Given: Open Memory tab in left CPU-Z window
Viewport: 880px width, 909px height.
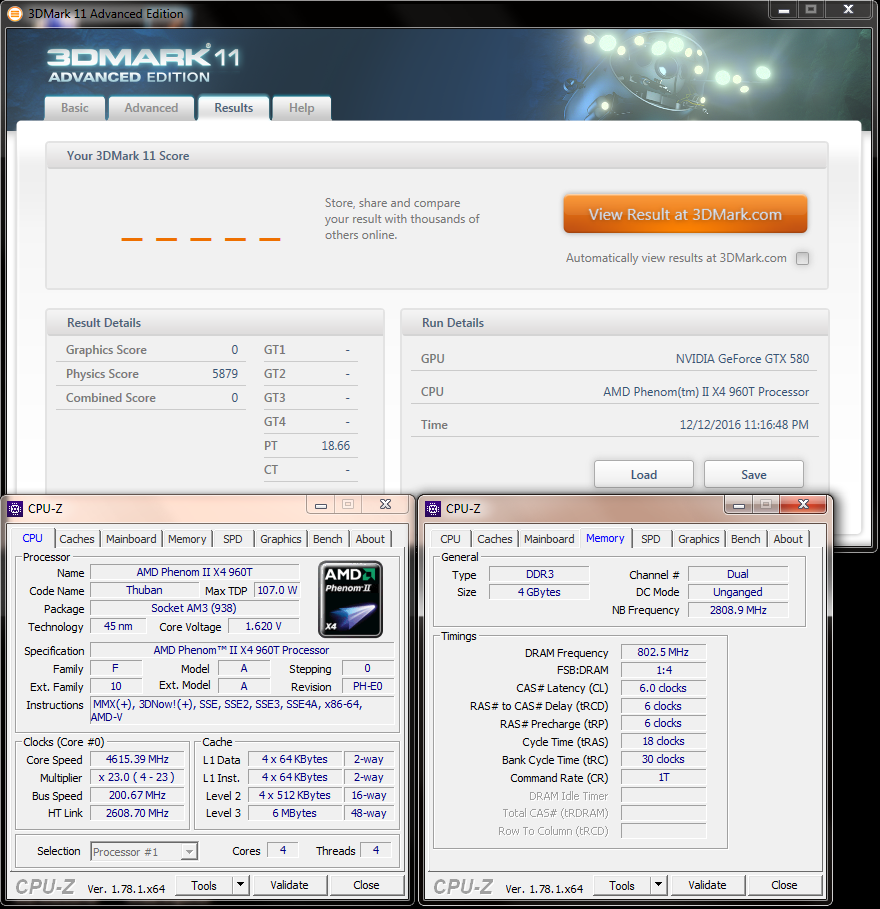Looking at the screenshot, I should [x=187, y=539].
